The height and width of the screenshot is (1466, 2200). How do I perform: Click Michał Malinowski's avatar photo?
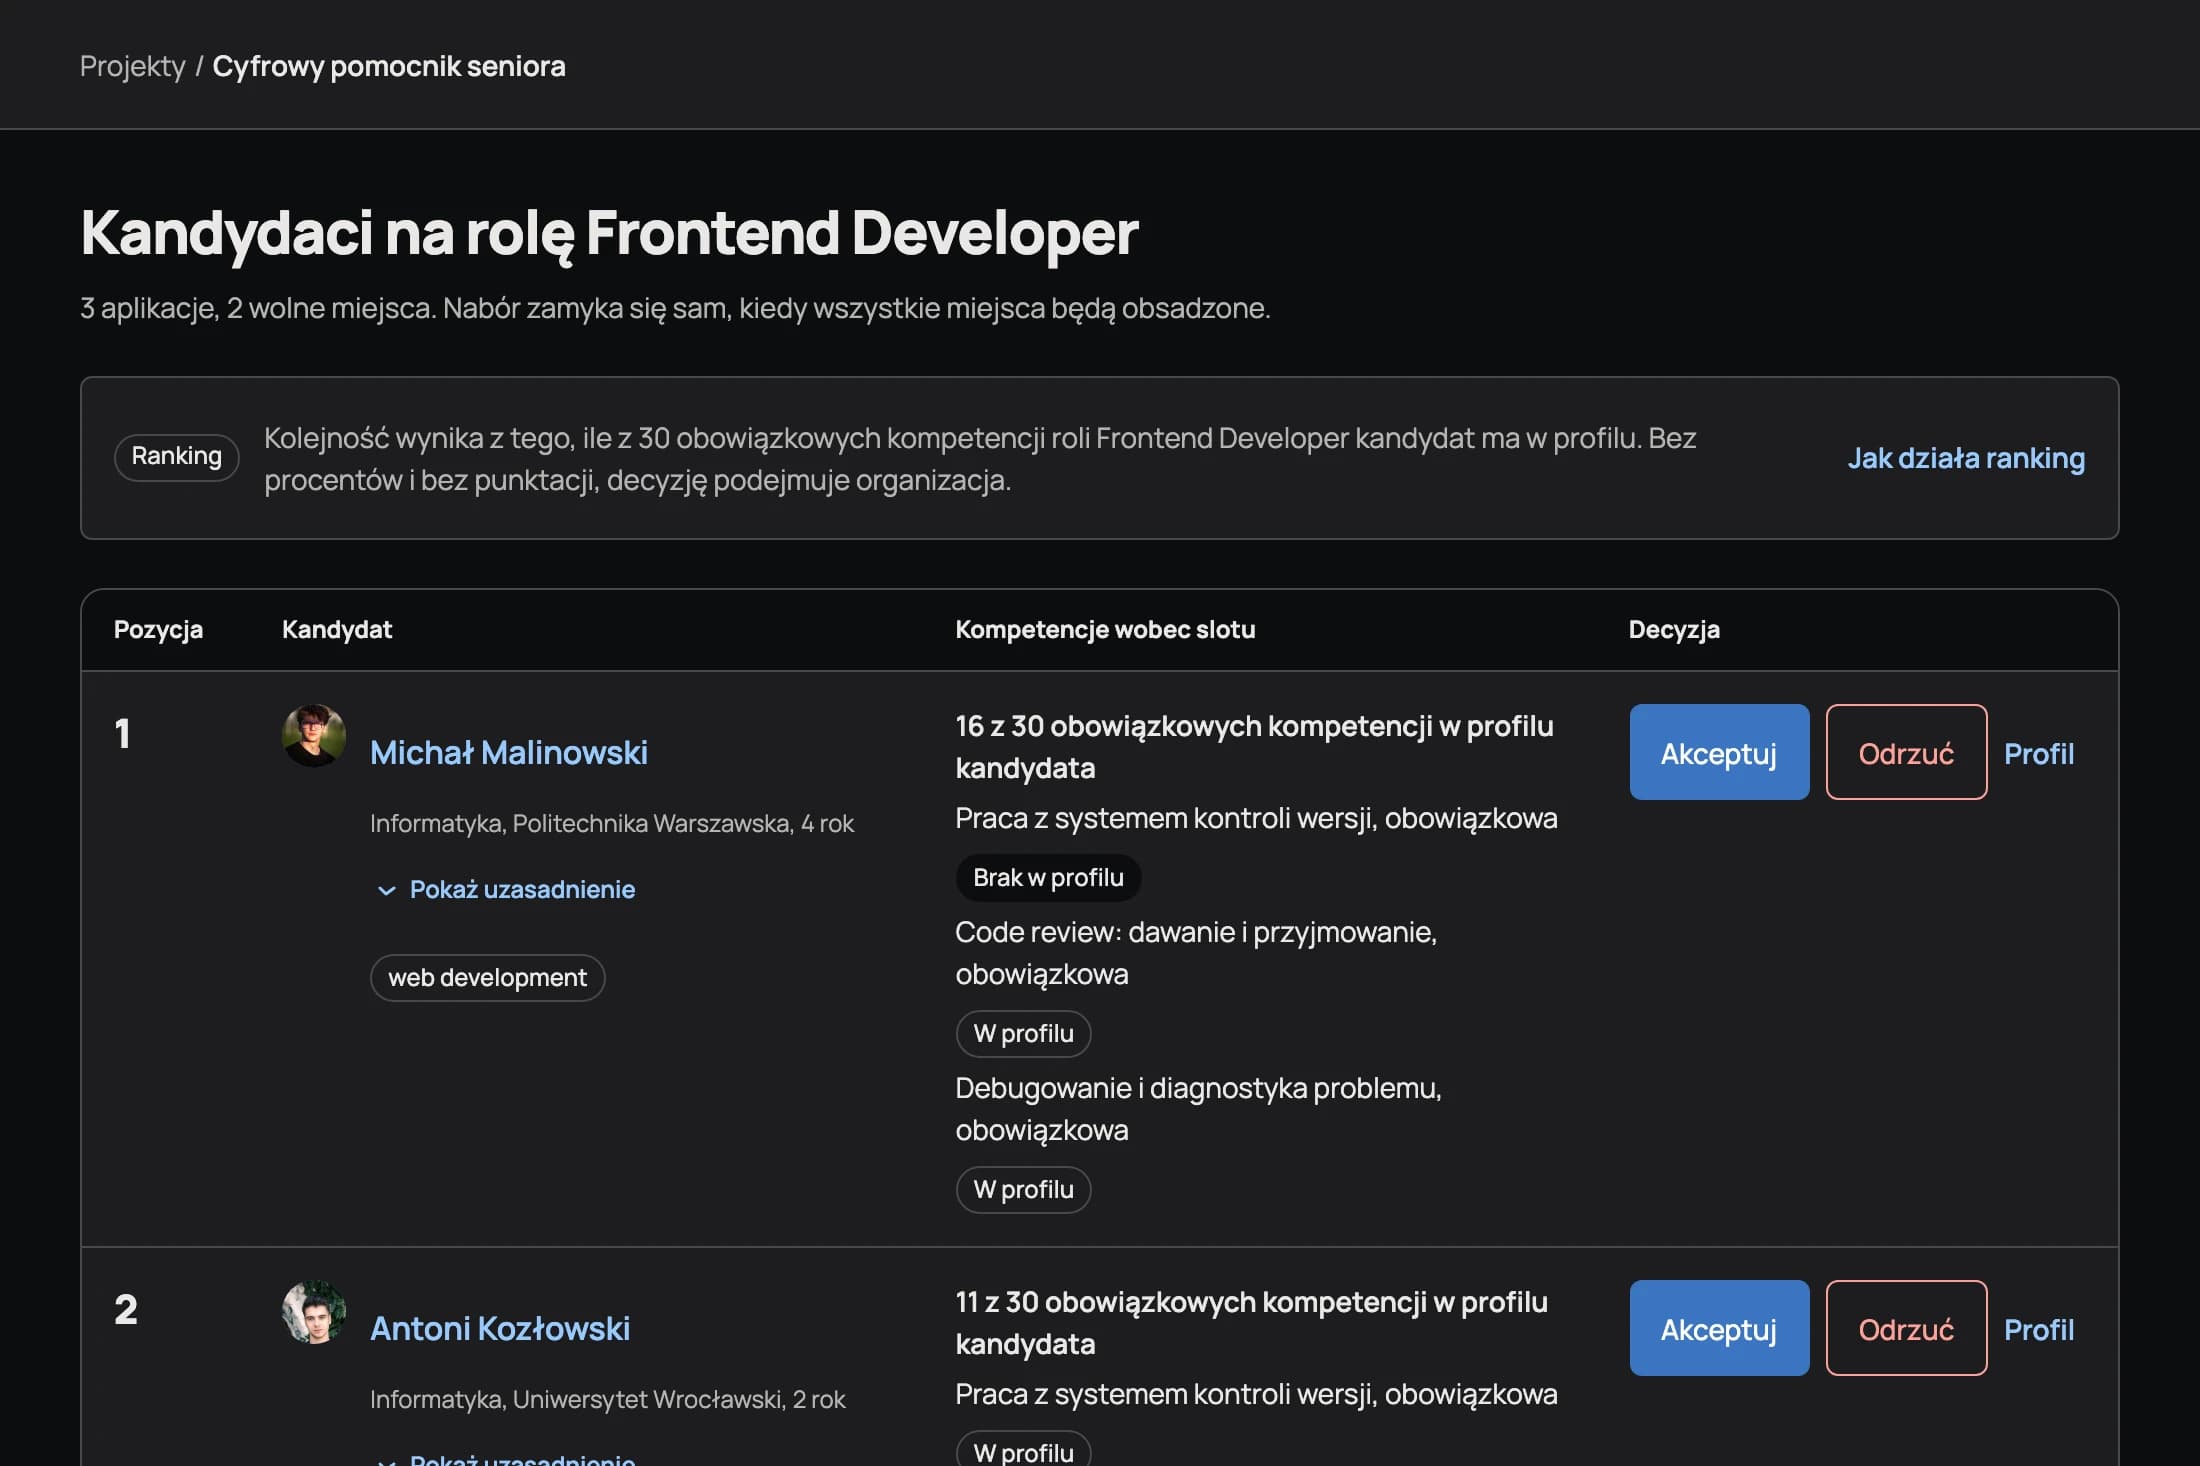point(314,736)
